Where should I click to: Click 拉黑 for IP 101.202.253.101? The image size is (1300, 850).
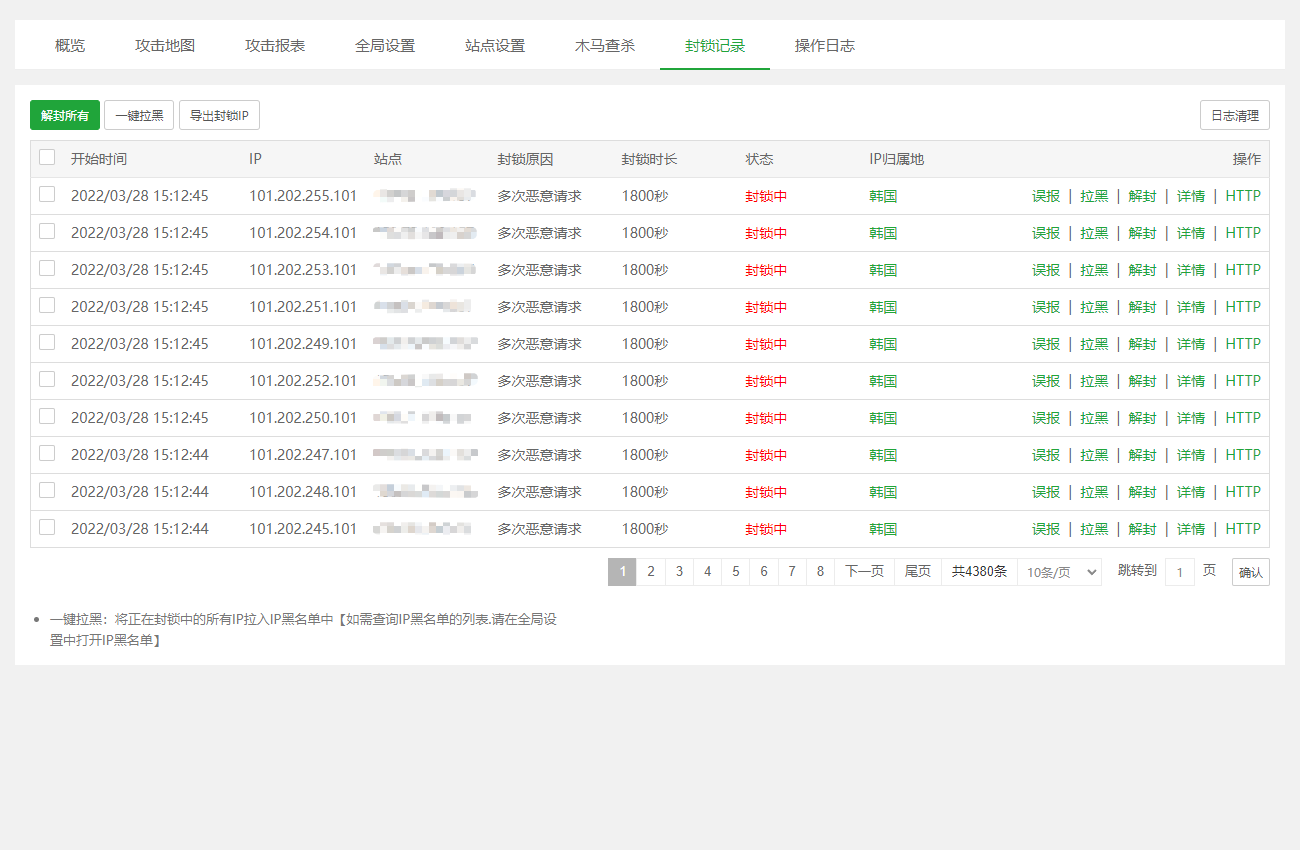coord(1094,270)
